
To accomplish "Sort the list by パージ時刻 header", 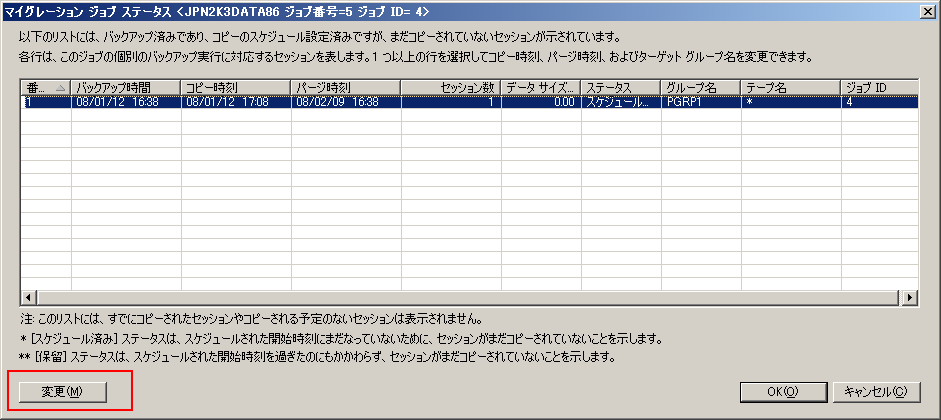I will pyautogui.click(x=345, y=87).
